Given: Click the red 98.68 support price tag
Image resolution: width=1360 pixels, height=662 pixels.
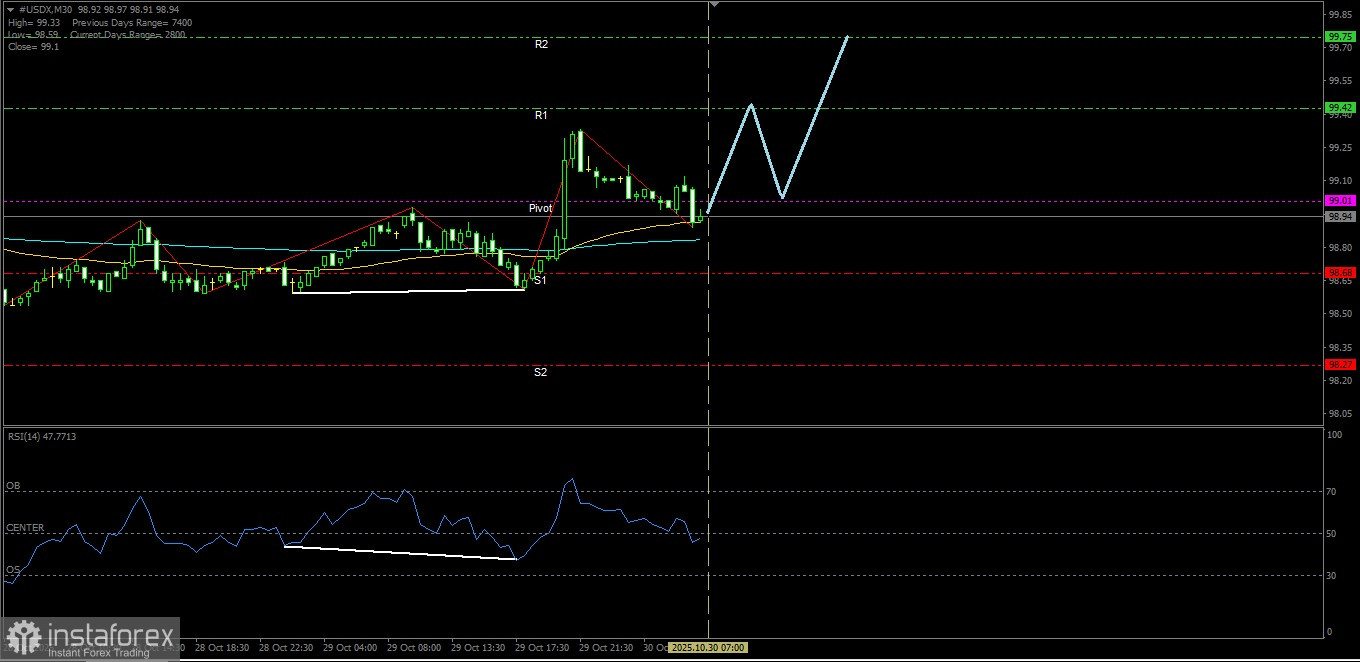Looking at the screenshot, I should pyautogui.click(x=1339, y=272).
